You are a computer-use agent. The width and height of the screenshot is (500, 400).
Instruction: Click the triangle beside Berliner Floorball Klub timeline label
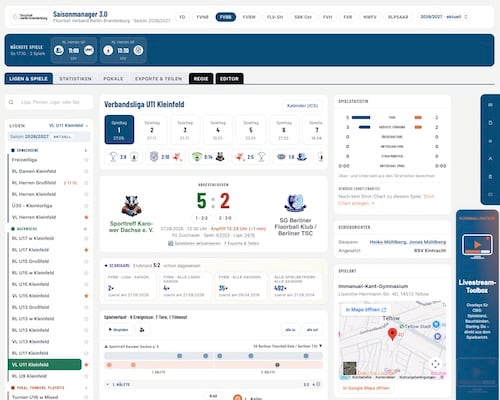point(321,346)
